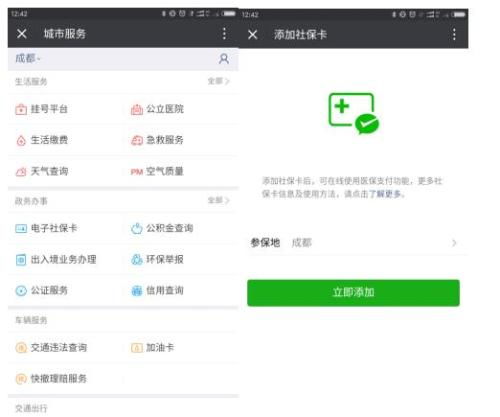Select 快撤理赔服务 label

point(59,378)
